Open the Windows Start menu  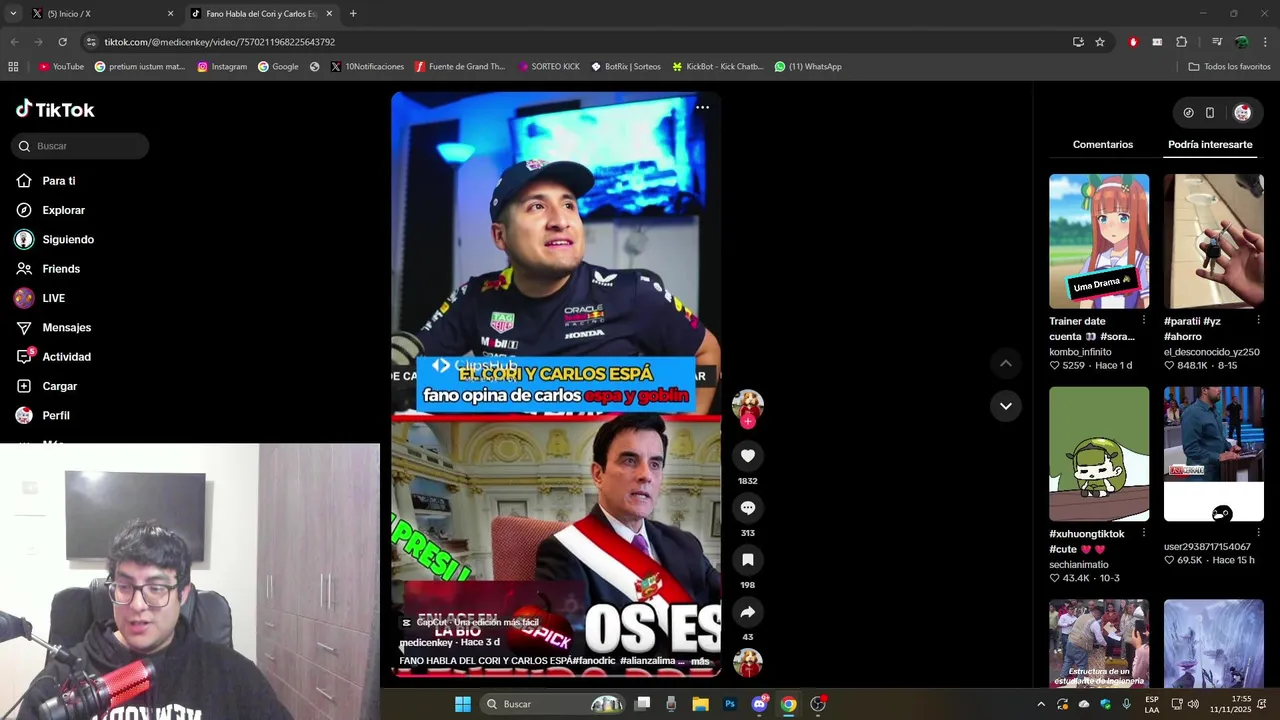[463, 704]
